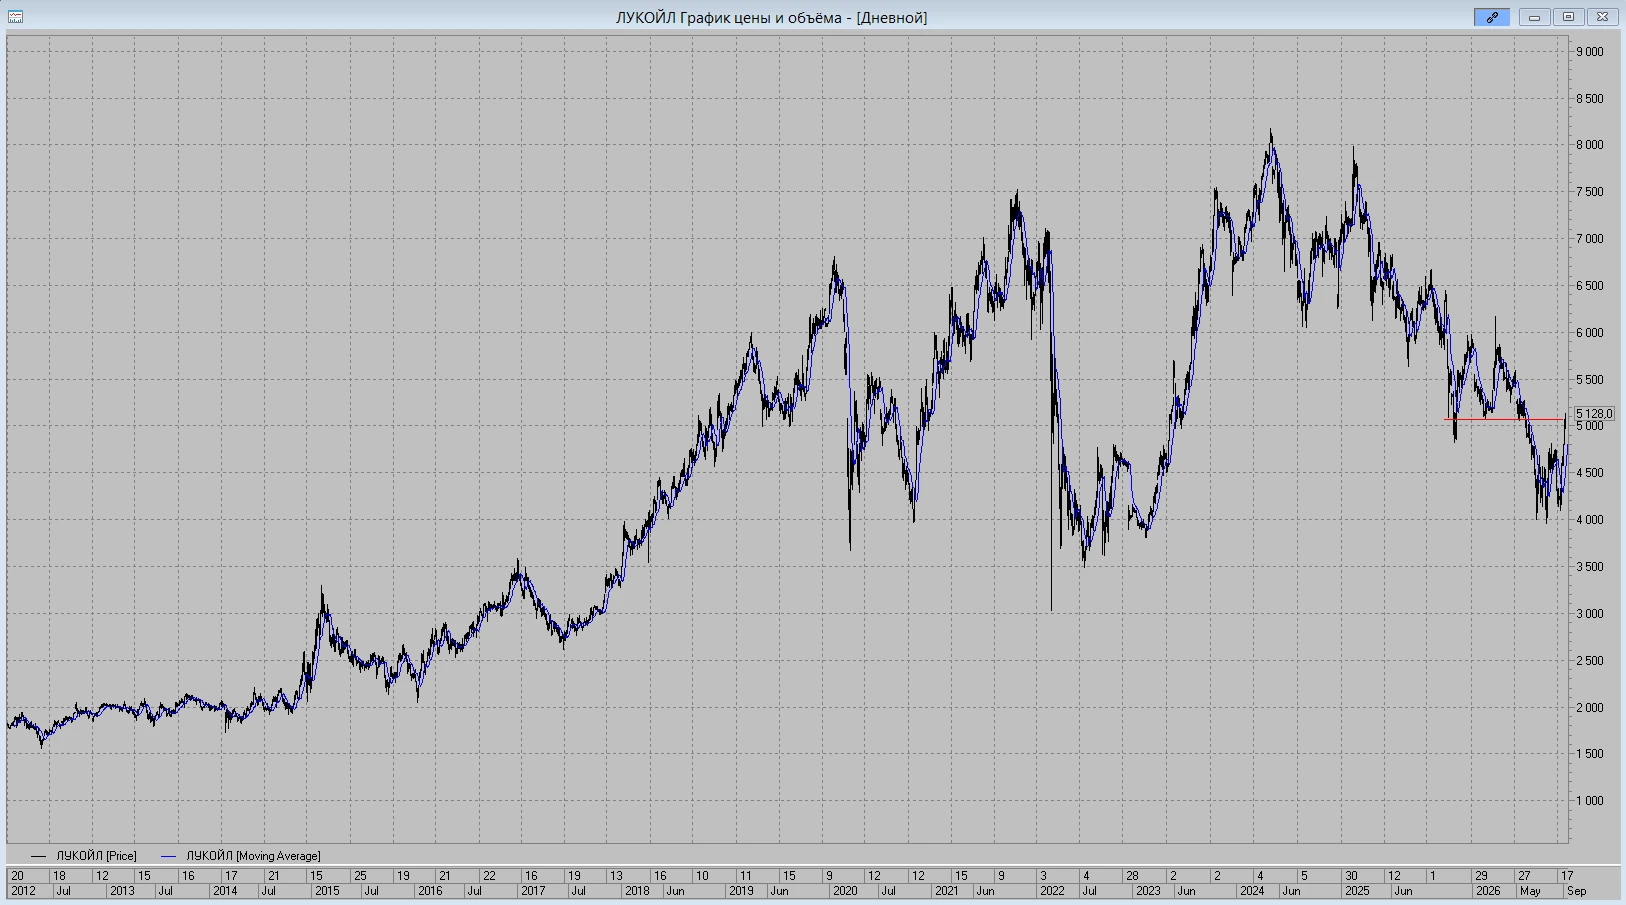Viewport: 1626px width, 905px height.
Task: Toggle the chain link button in the title bar
Action: click(1491, 17)
